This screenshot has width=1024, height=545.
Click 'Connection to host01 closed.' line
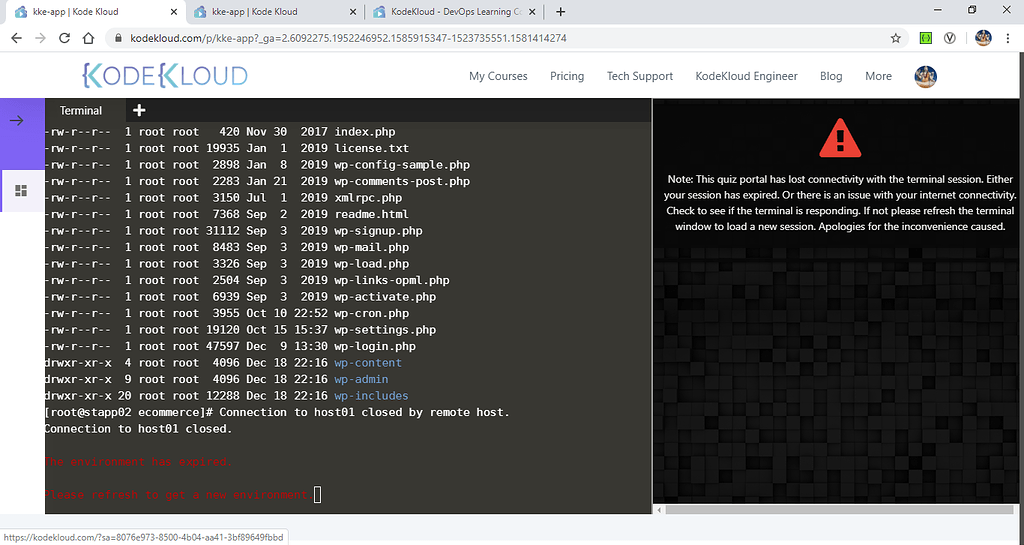tap(138, 429)
